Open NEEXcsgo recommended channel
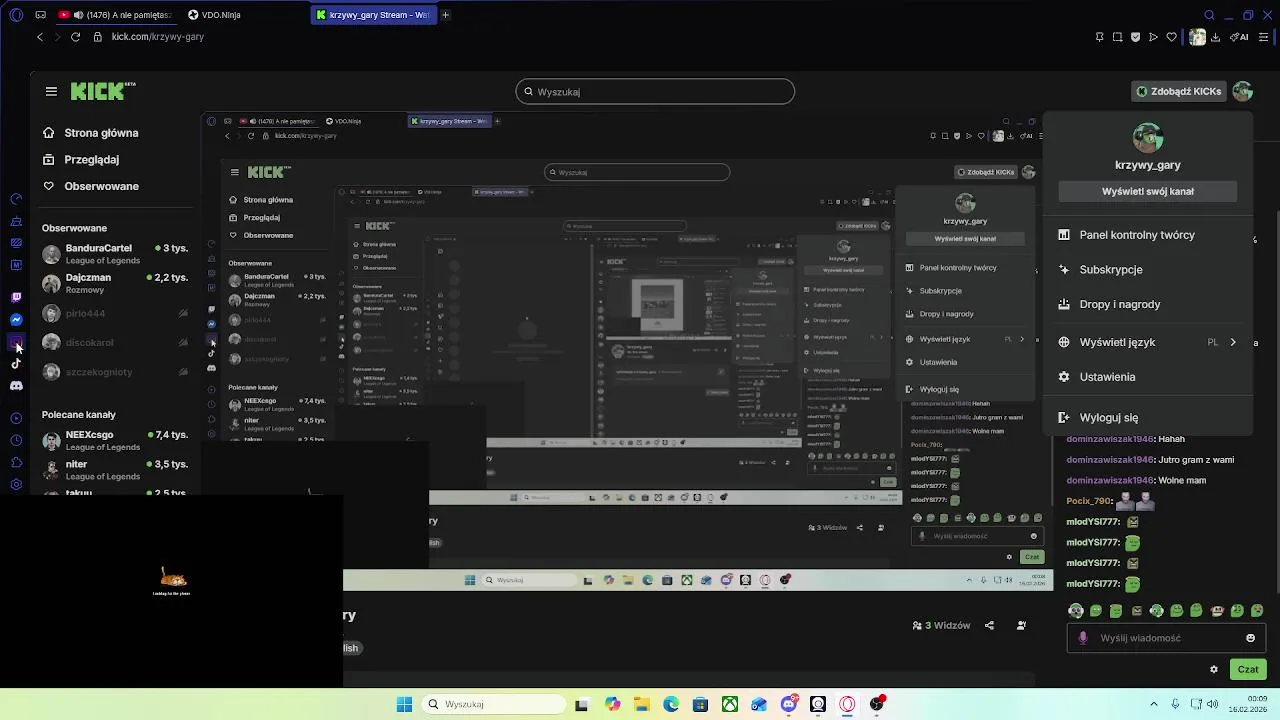Image resolution: width=1280 pixels, height=720 pixels. click(x=115, y=440)
